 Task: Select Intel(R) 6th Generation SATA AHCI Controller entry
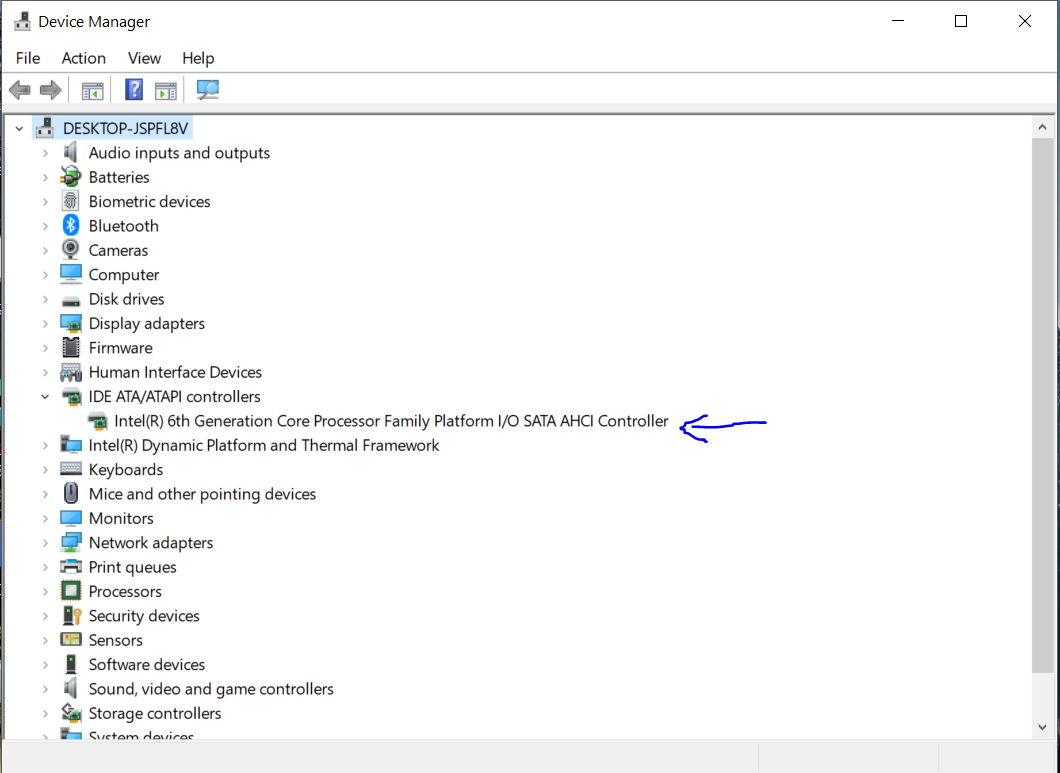tap(391, 421)
